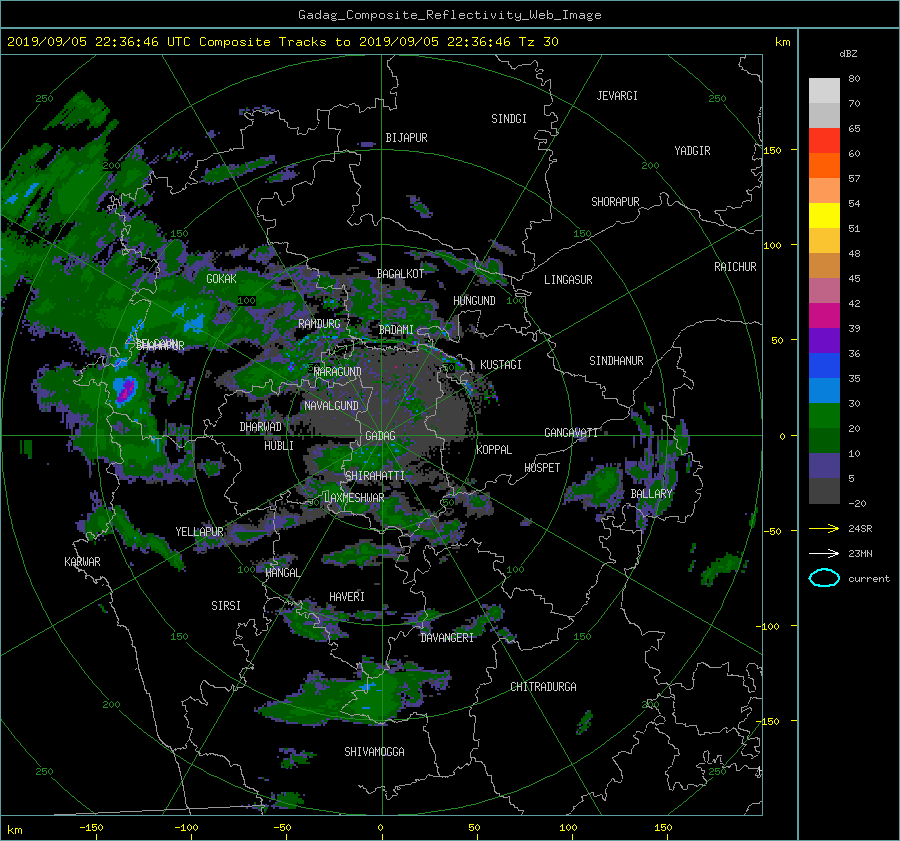The image size is (900, 841).
Task: Click the HUNGUND city label
Action: pyautogui.click(x=474, y=301)
